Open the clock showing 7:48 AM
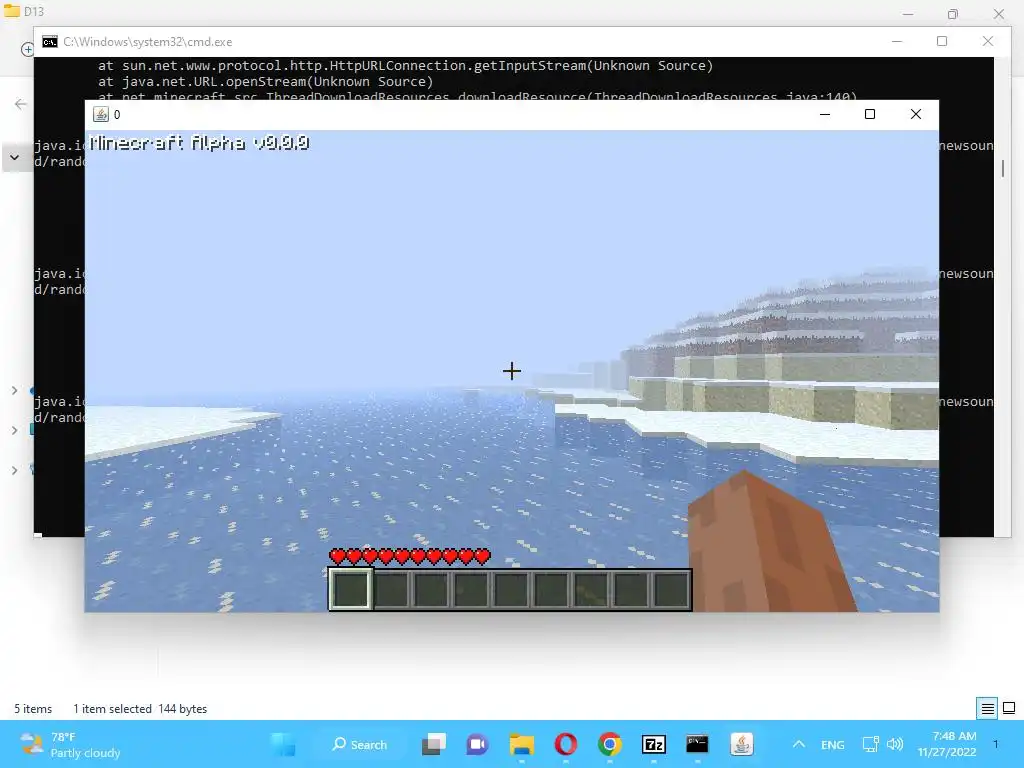This screenshot has height=768, width=1024. (947, 744)
